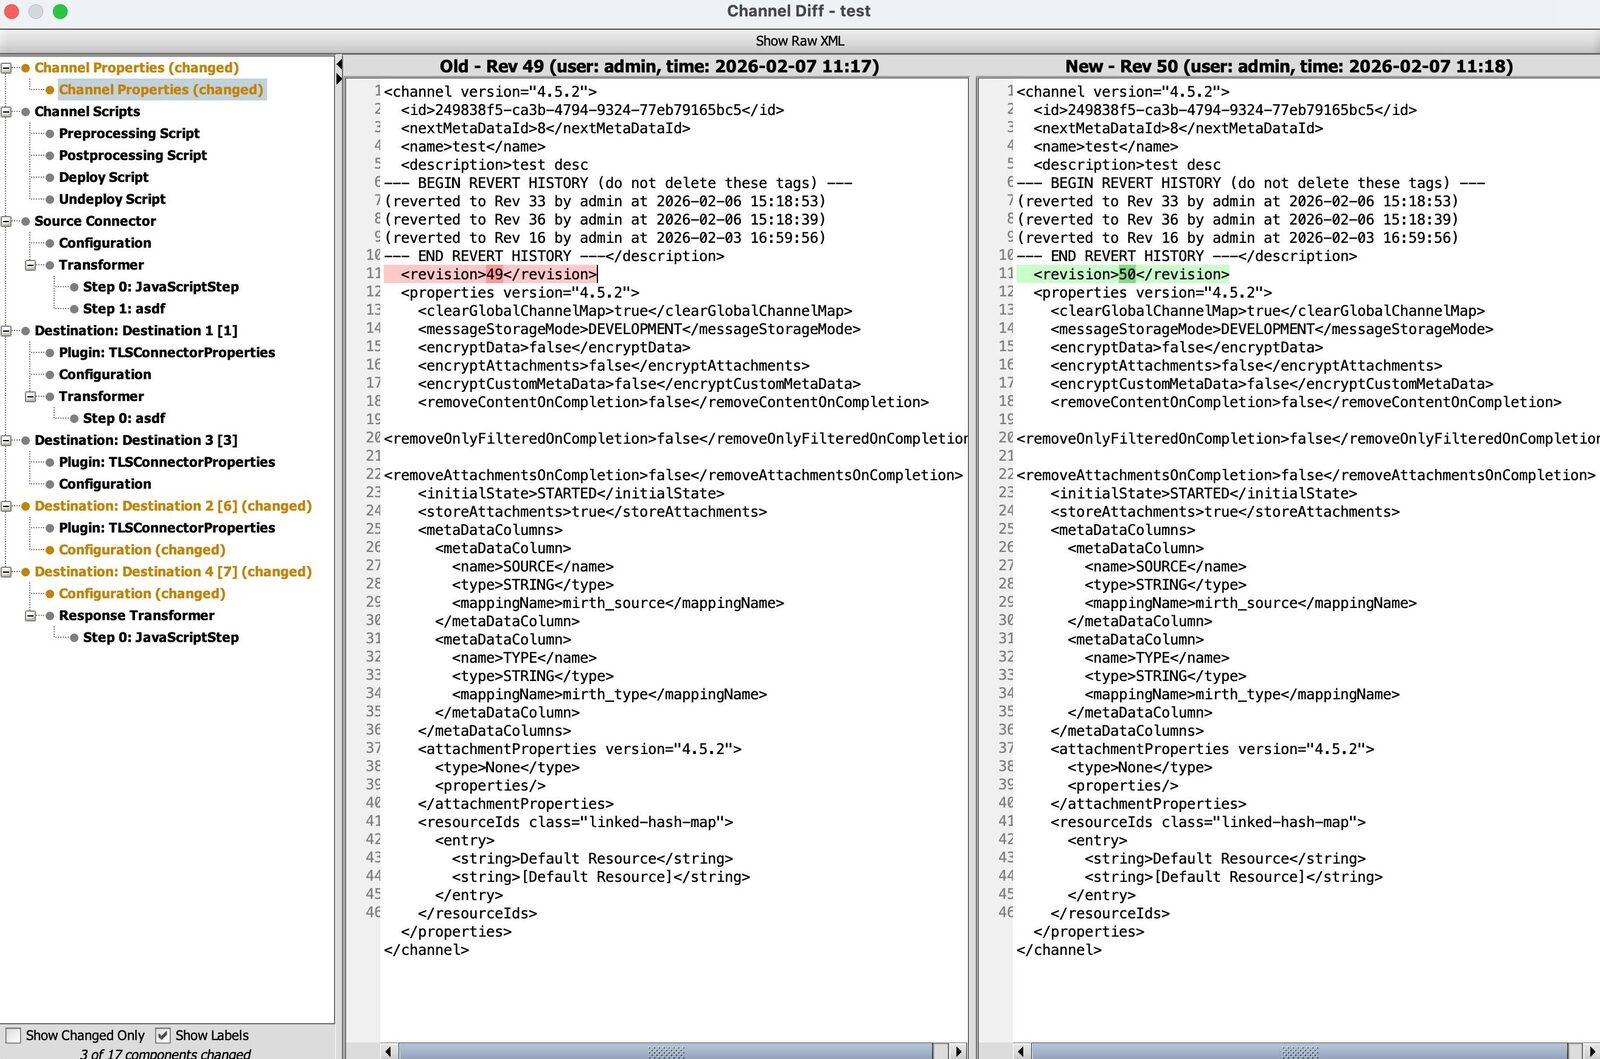Enable the Show Changed Only checkbox
1600x1059 pixels.
[x=12, y=1035]
